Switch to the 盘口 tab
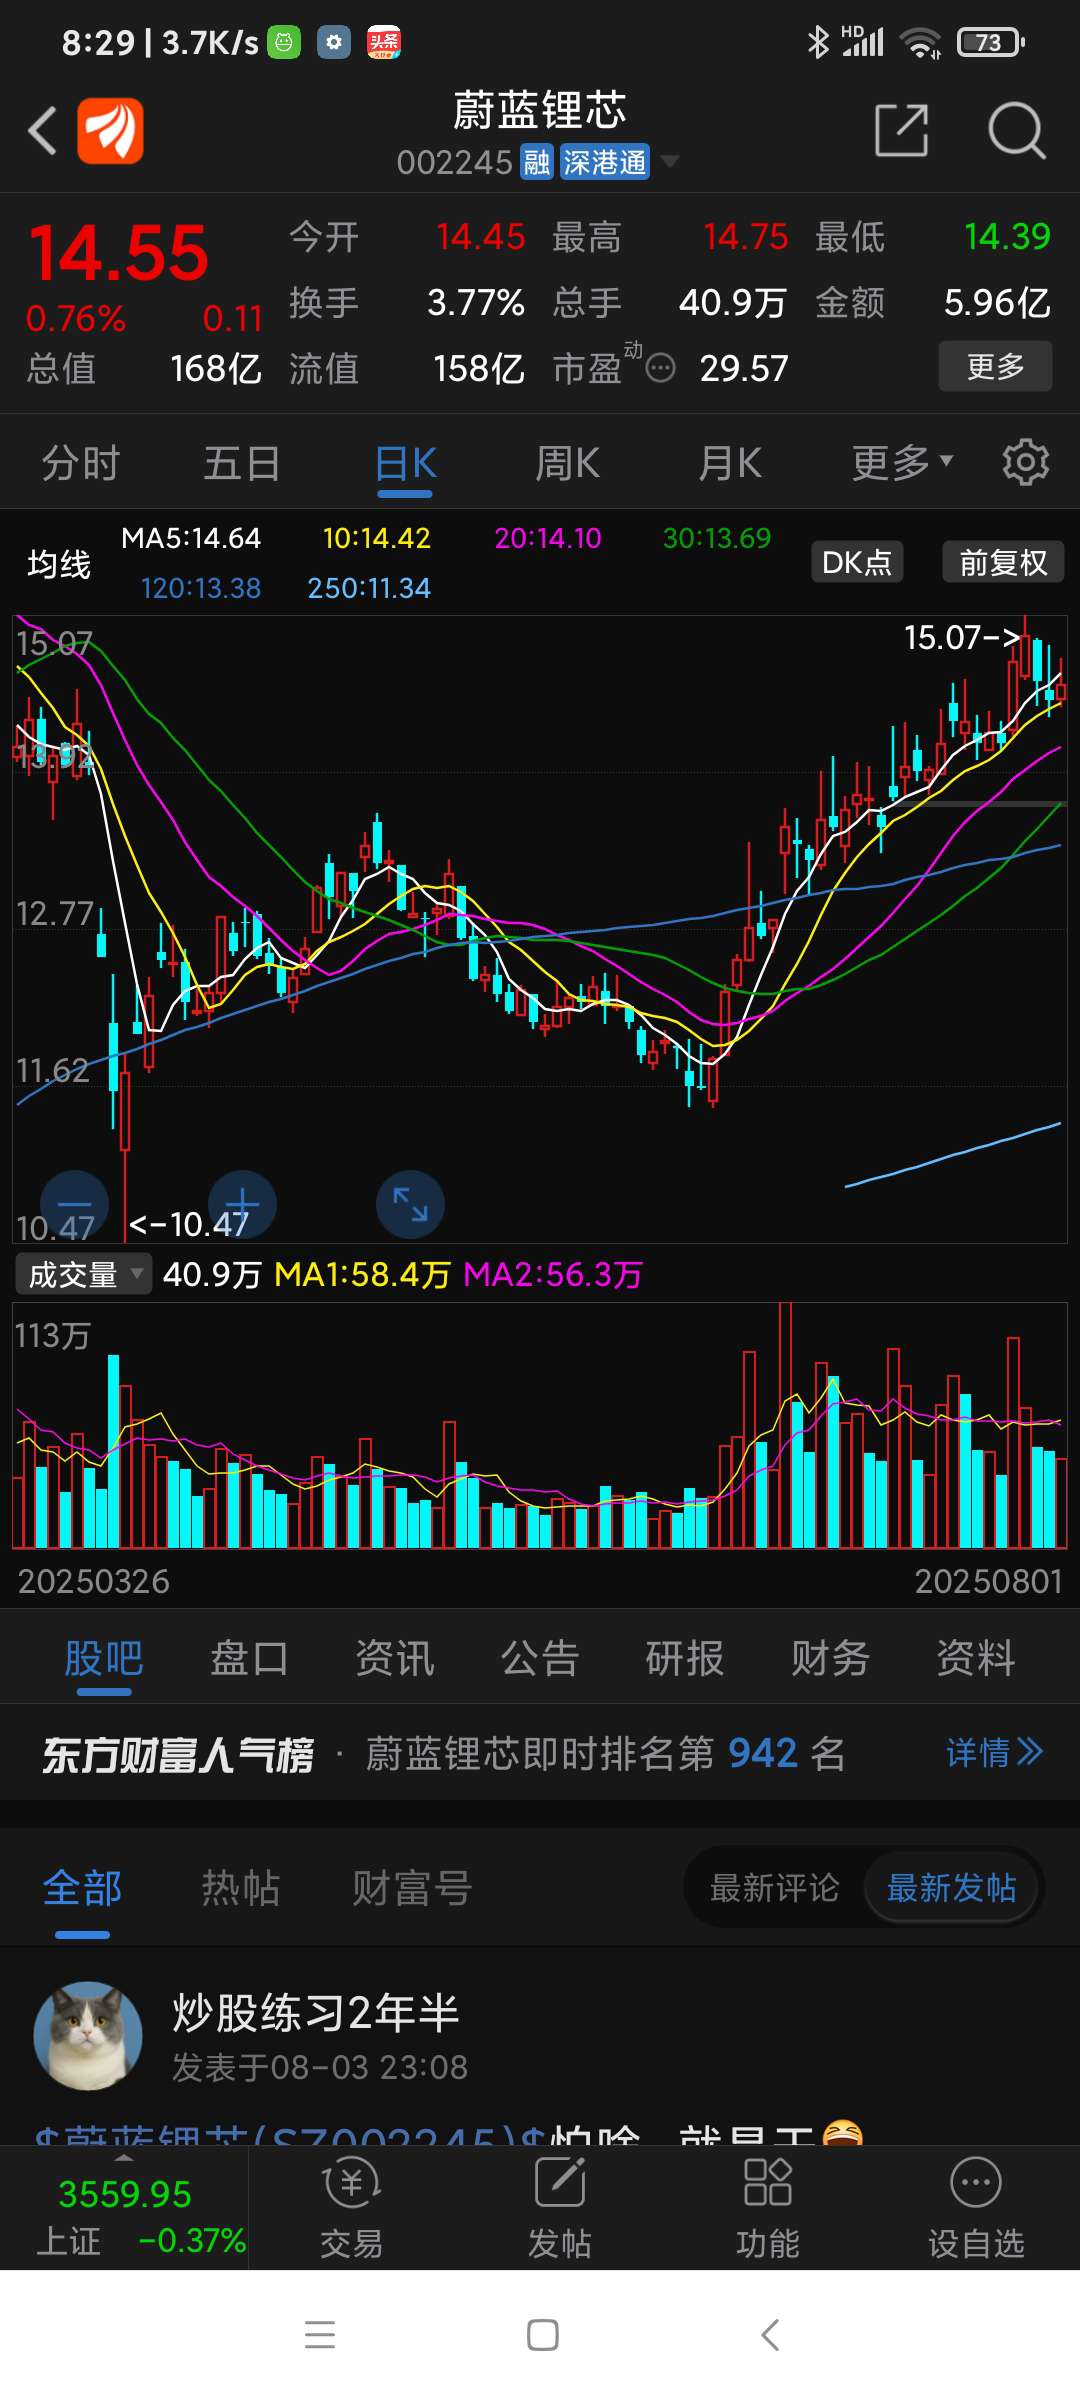This screenshot has height=2400, width=1080. (x=249, y=1658)
